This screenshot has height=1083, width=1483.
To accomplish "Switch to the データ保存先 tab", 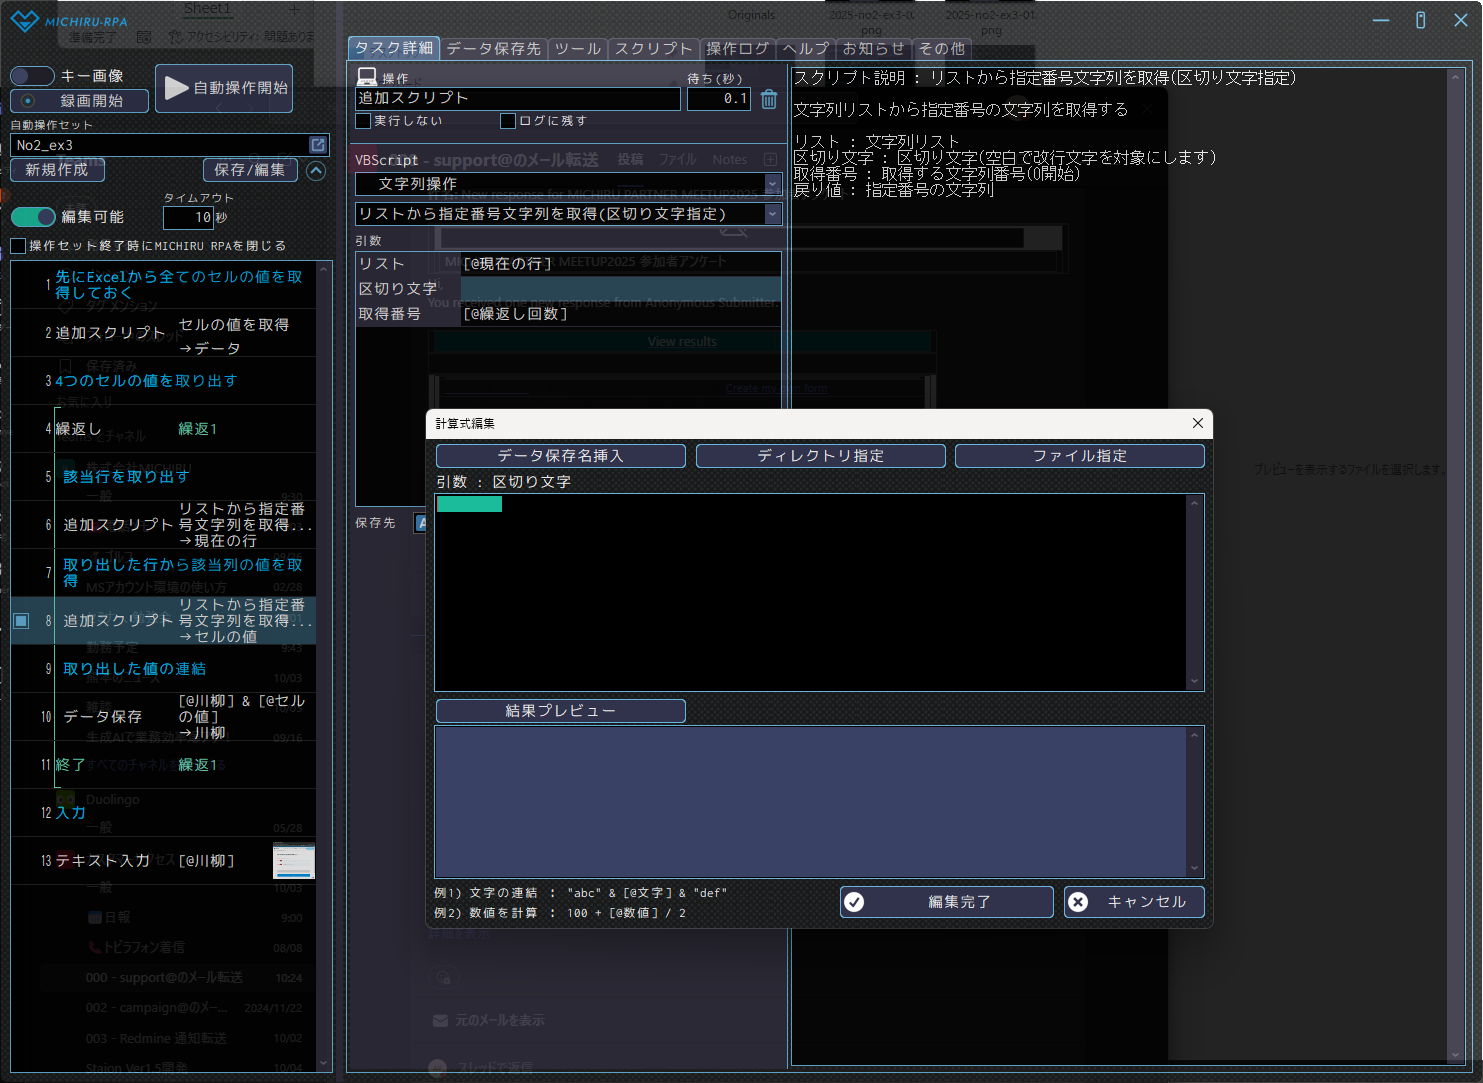I will (x=493, y=48).
